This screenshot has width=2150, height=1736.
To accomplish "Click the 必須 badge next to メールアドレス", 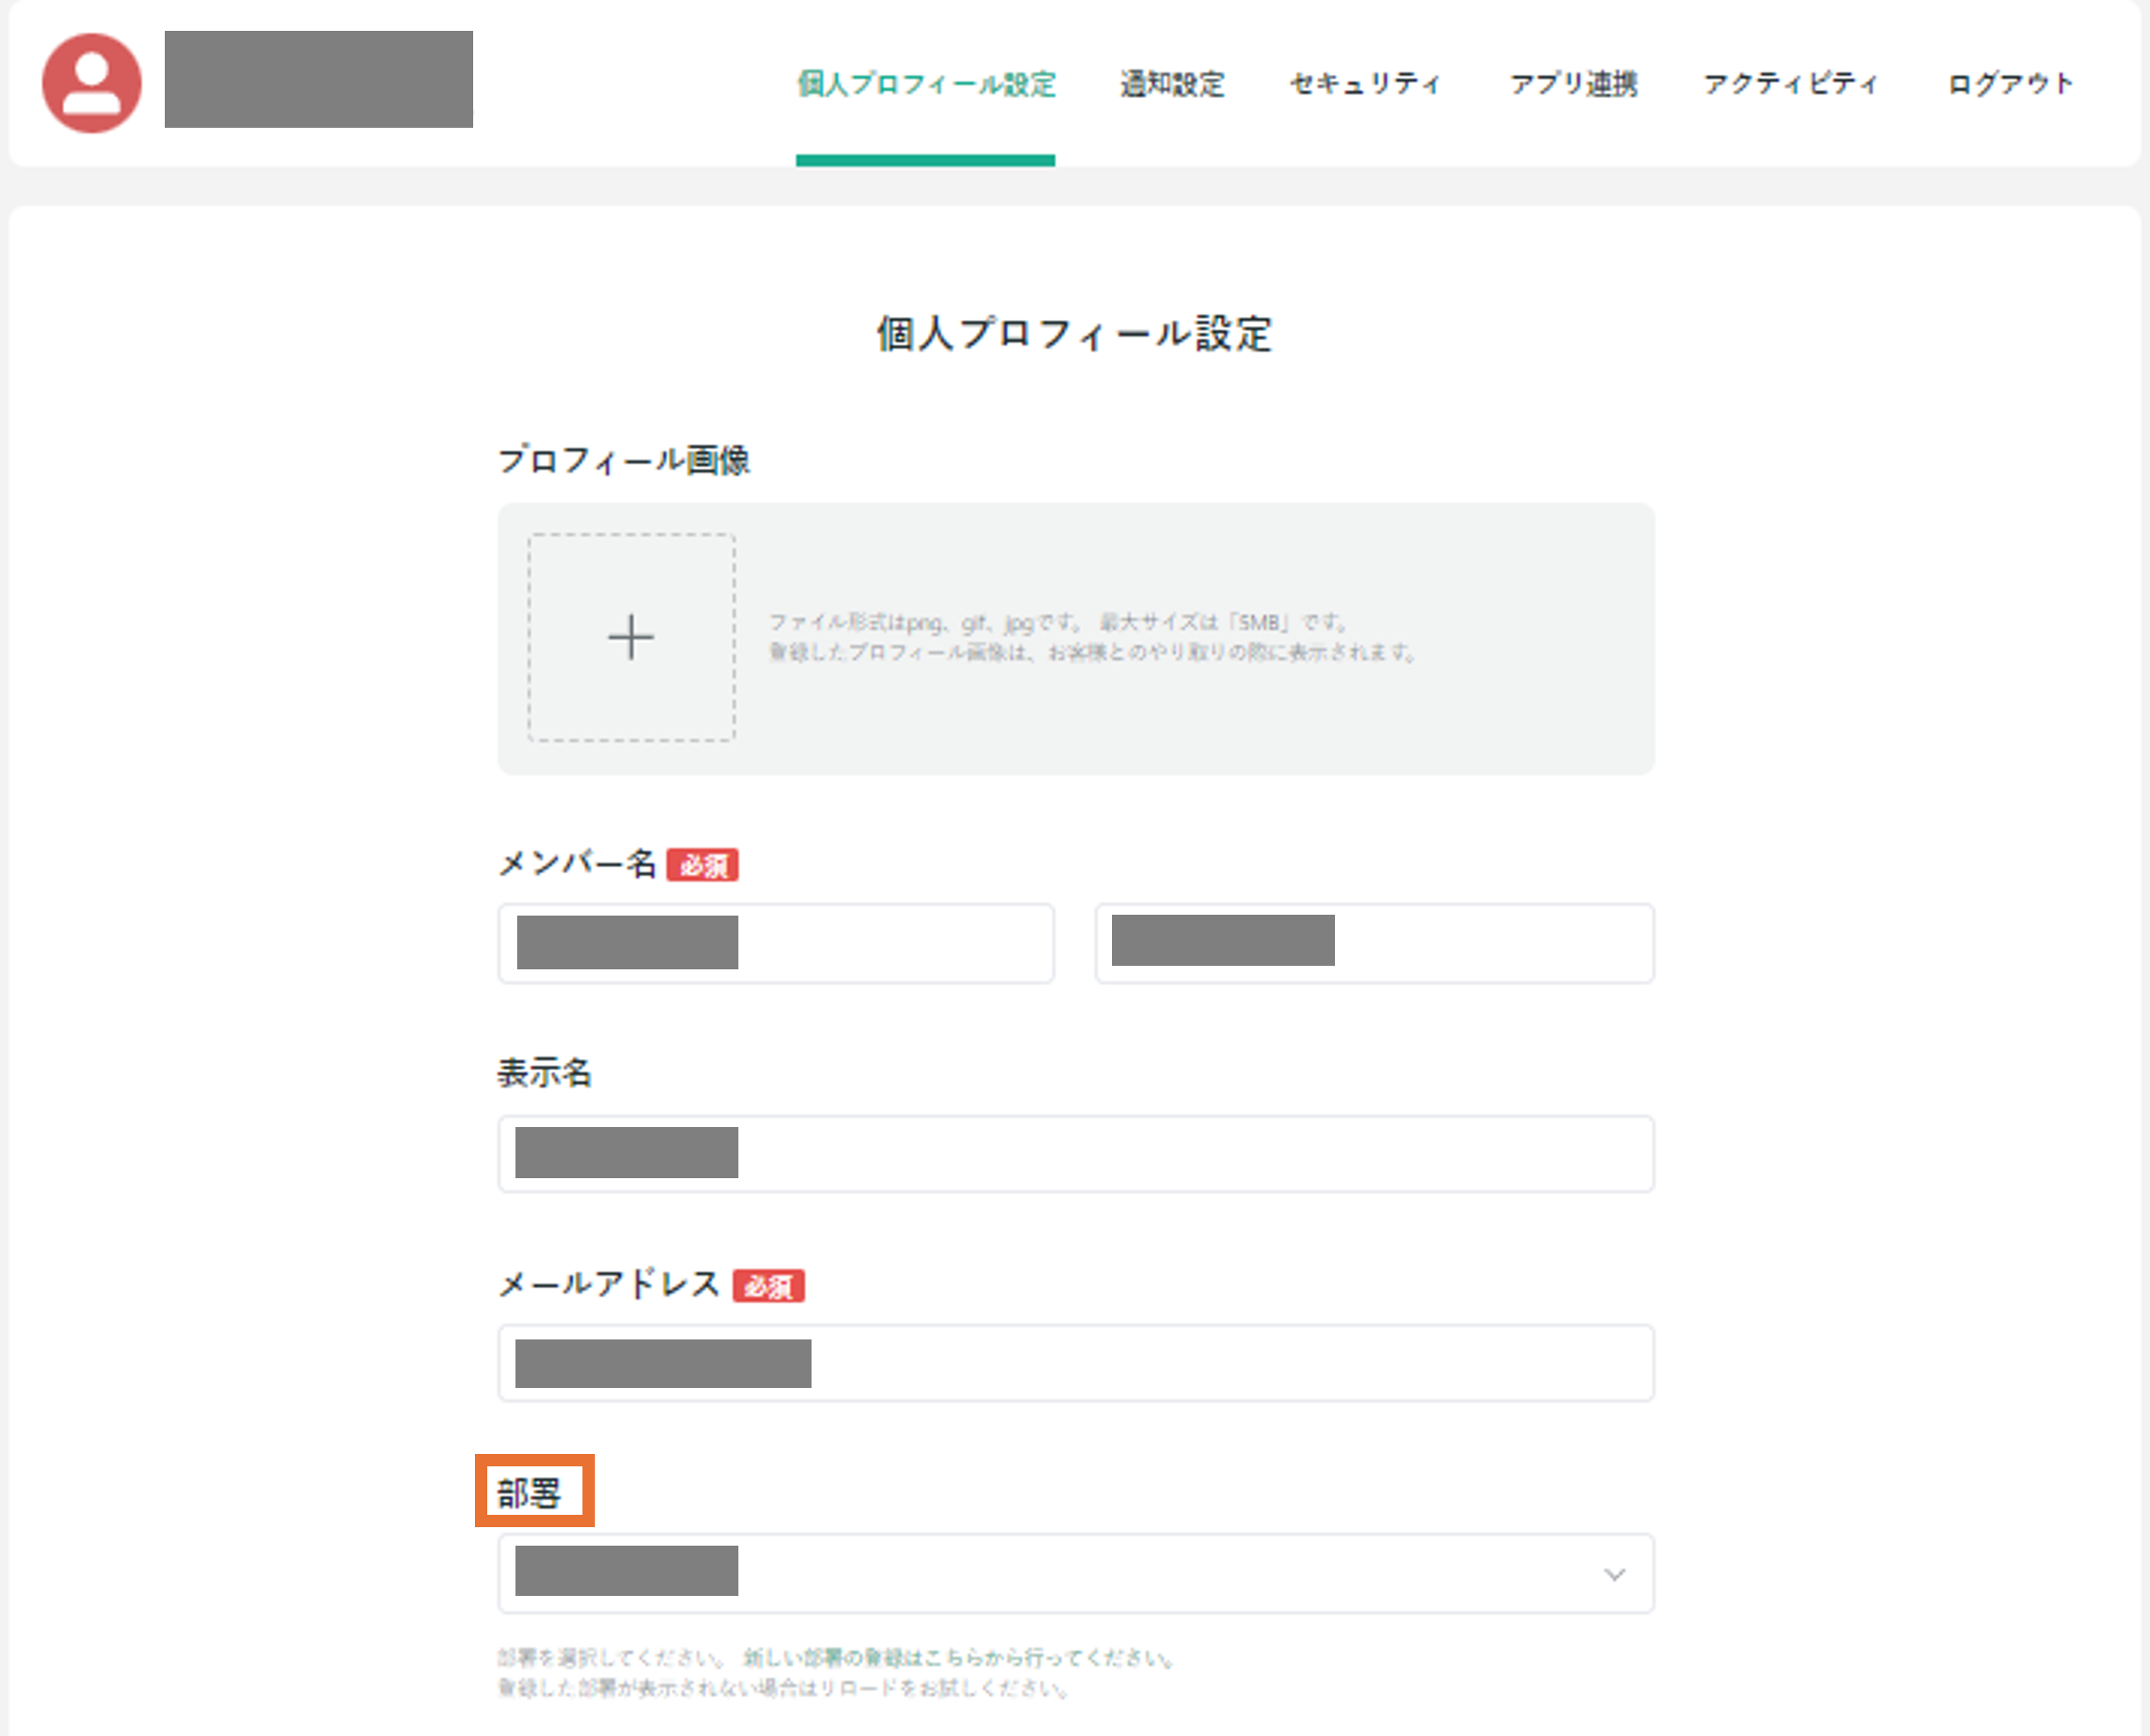I will coord(768,1286).
